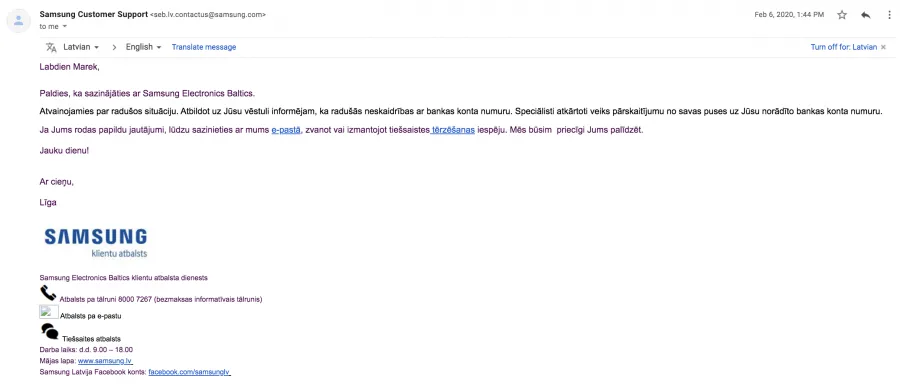The image size is (900, 387).
Task: Open facebook.com/samsunglv link
Action: coord(189,372)
